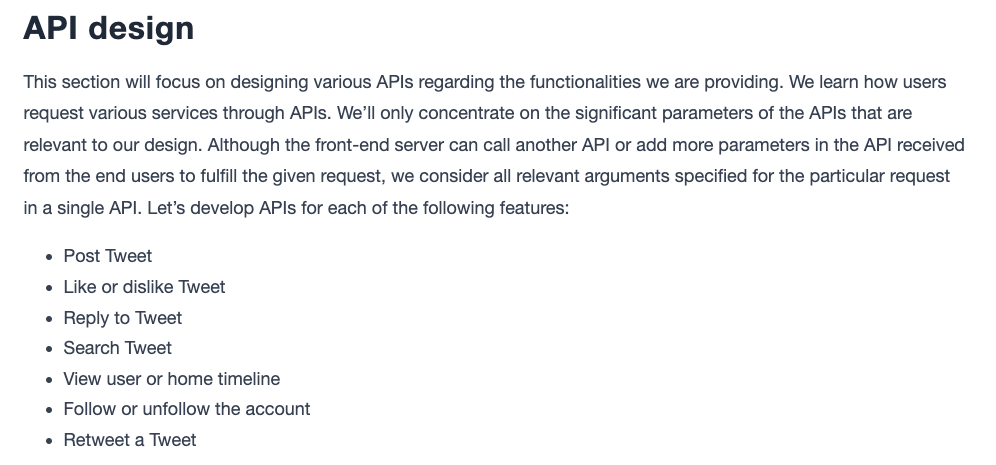
Task: Click the bullet before Search Tweet
Action: (49, 349)
